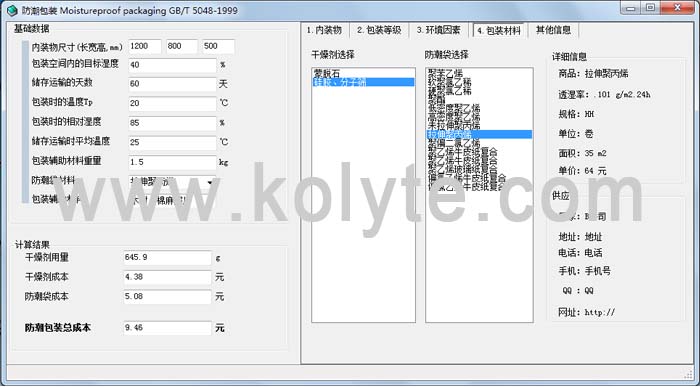Click the storage days field showing 60
Viewport: 700px width, 387px height.
[172, 84]
